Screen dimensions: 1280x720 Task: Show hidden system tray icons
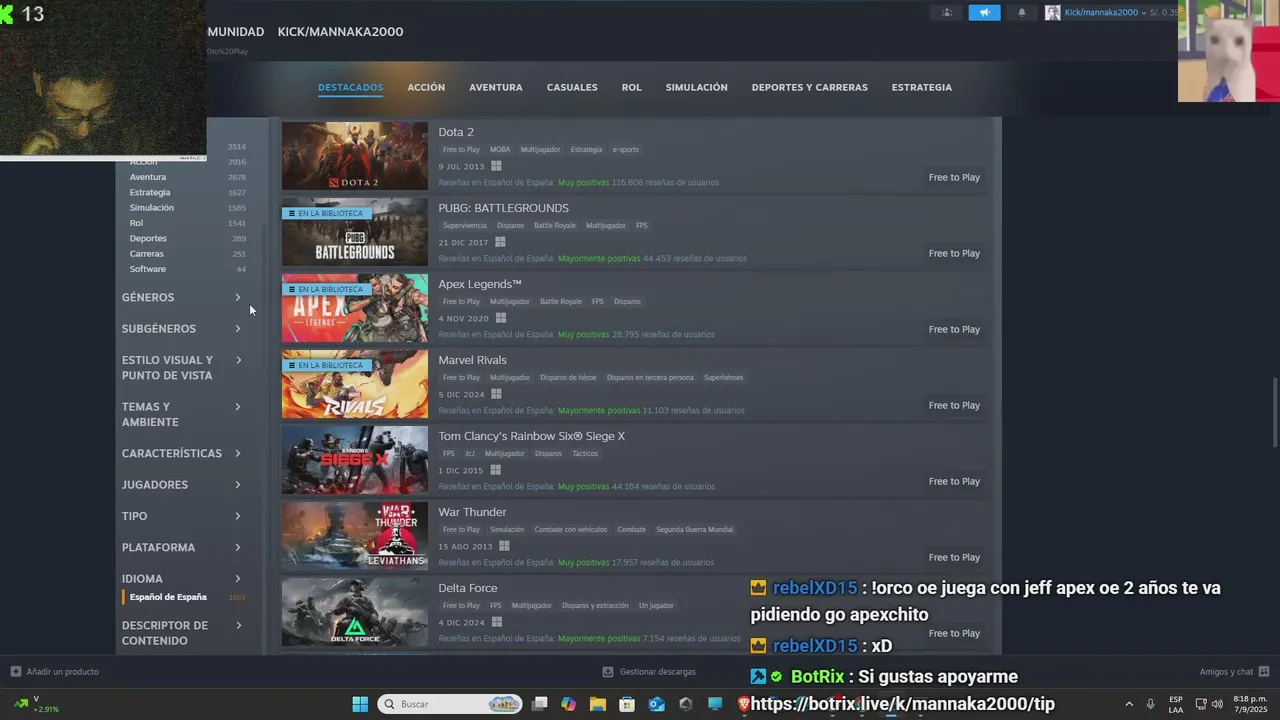click(1129, 704)
